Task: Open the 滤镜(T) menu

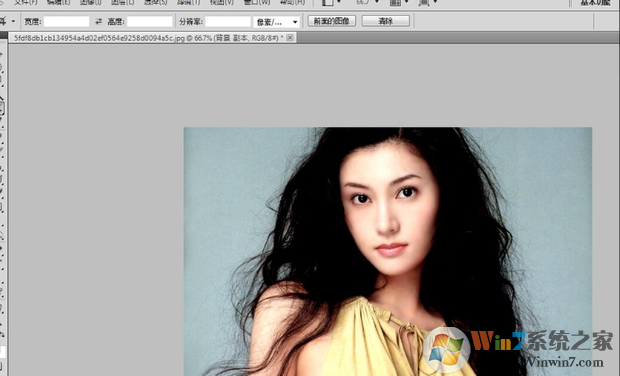Action: coord(188,2)
